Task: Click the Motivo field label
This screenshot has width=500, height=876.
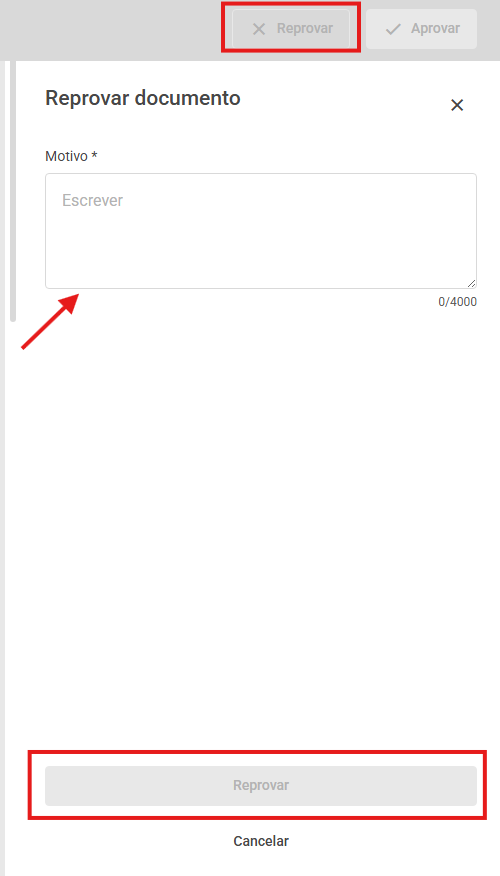Action: (x=66, y=156)
